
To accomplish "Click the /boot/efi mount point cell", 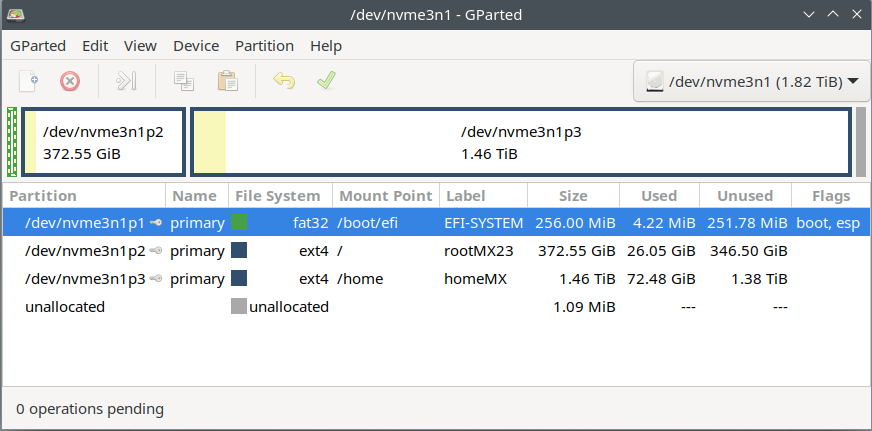I will coord(368,223).
